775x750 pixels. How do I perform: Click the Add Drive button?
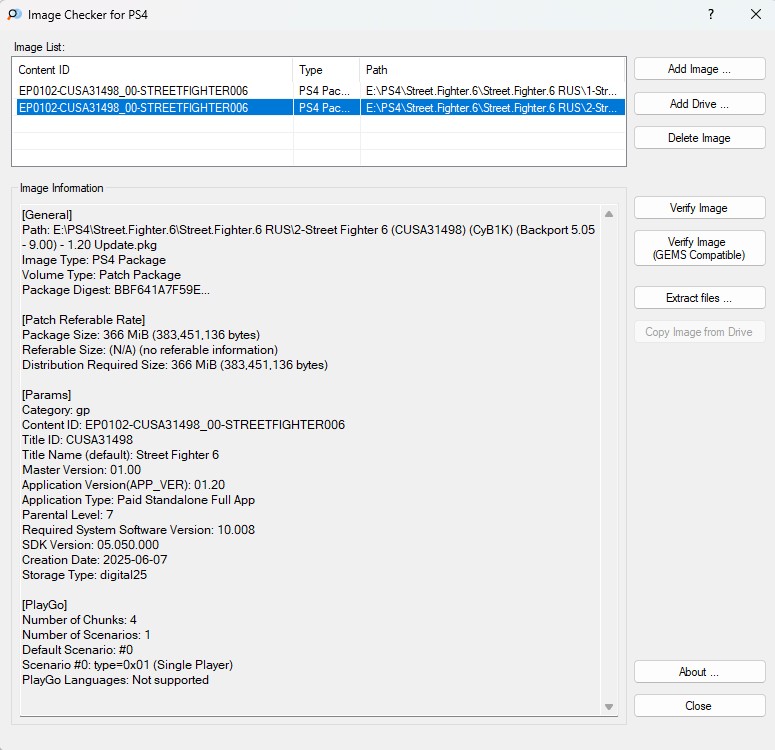(x=699, y=103)
